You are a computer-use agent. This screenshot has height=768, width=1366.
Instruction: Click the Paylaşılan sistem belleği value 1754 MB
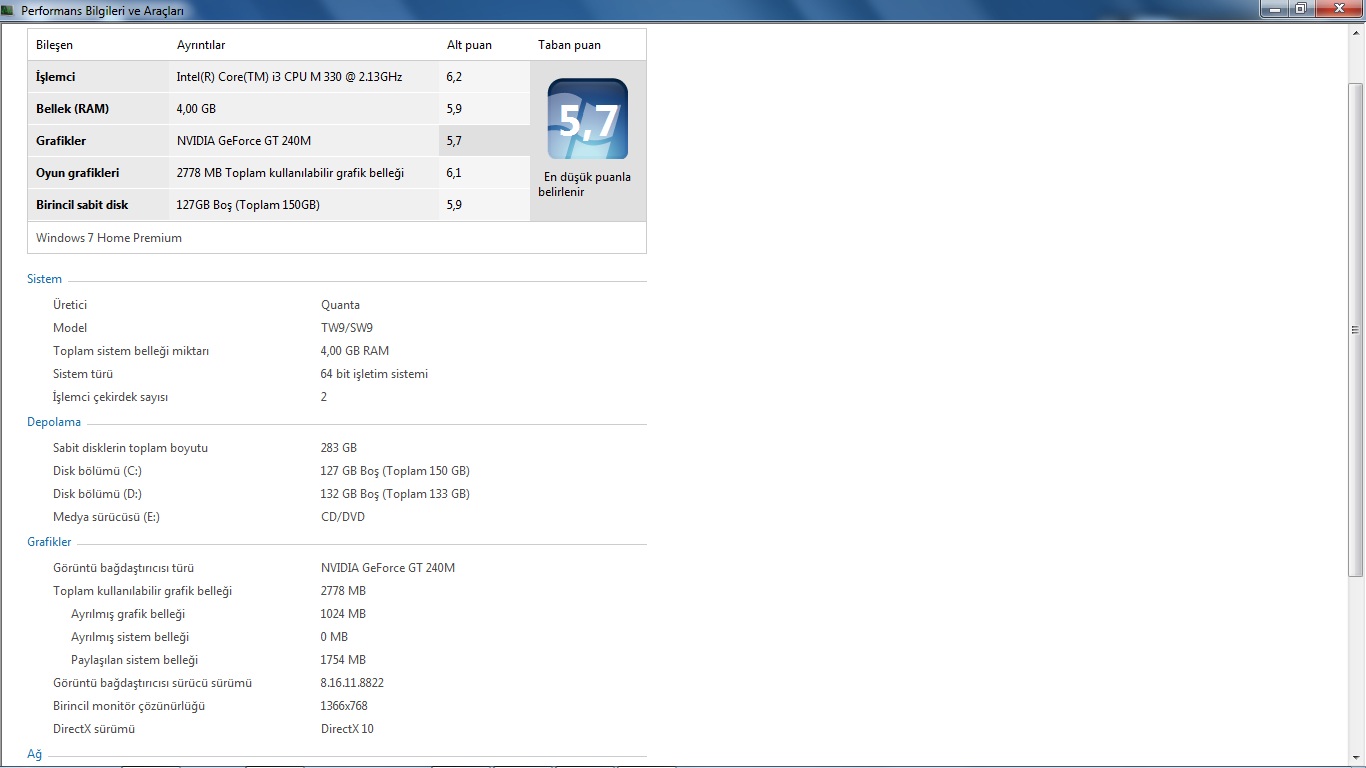[x=343, y=660]
